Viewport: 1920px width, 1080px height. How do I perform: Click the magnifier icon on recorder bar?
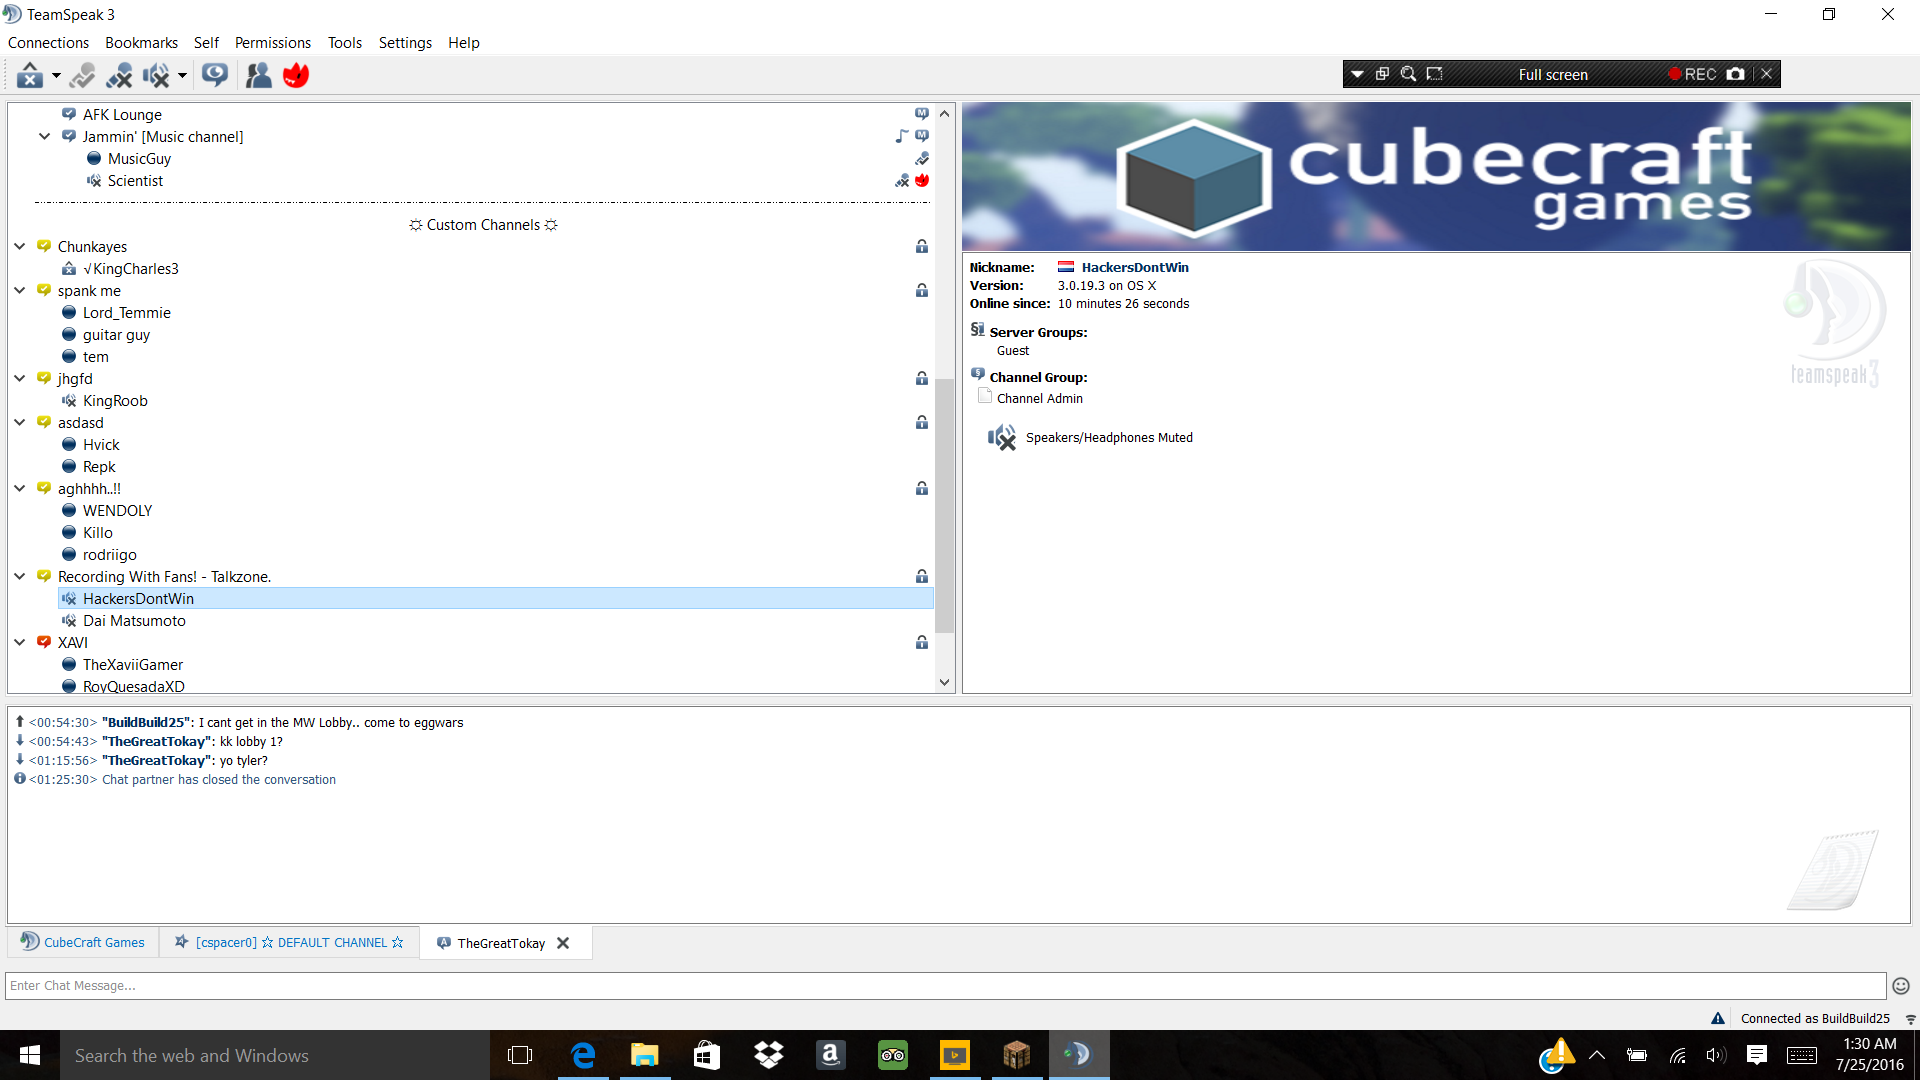tap(1408, 74)
